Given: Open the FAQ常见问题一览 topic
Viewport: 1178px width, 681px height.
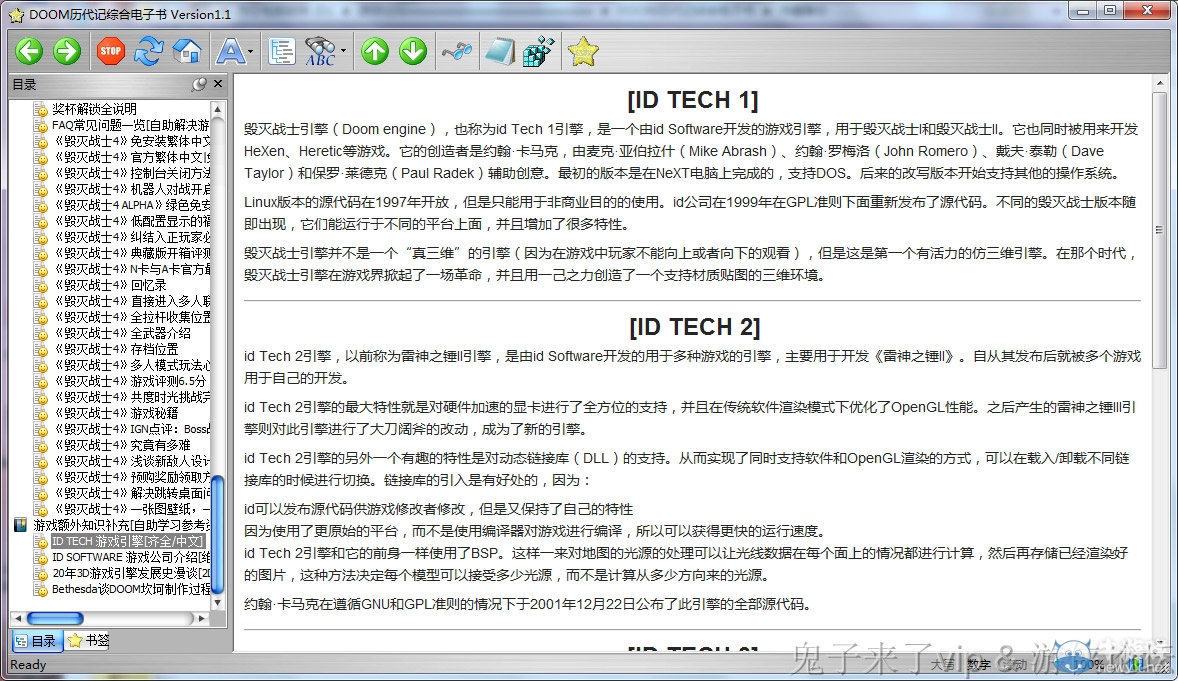Looking at the screenshot, I should 131,125.
